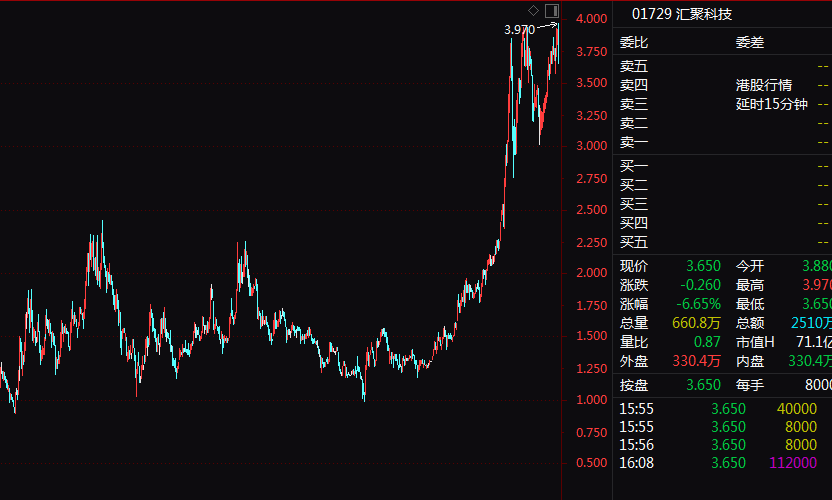Click the 3.970 high price marker on chart
Image resolution: width=832 pixels, height=500 pixels.
519,30
